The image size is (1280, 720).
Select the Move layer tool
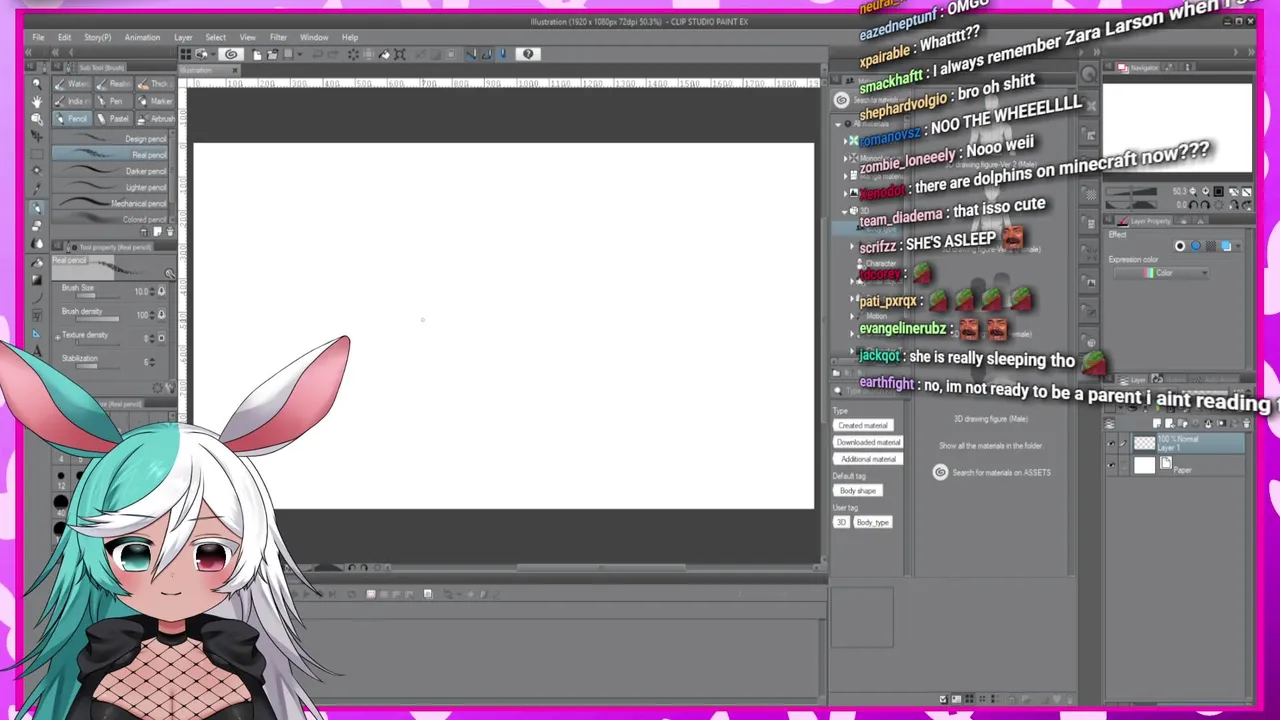click(37, 135)
